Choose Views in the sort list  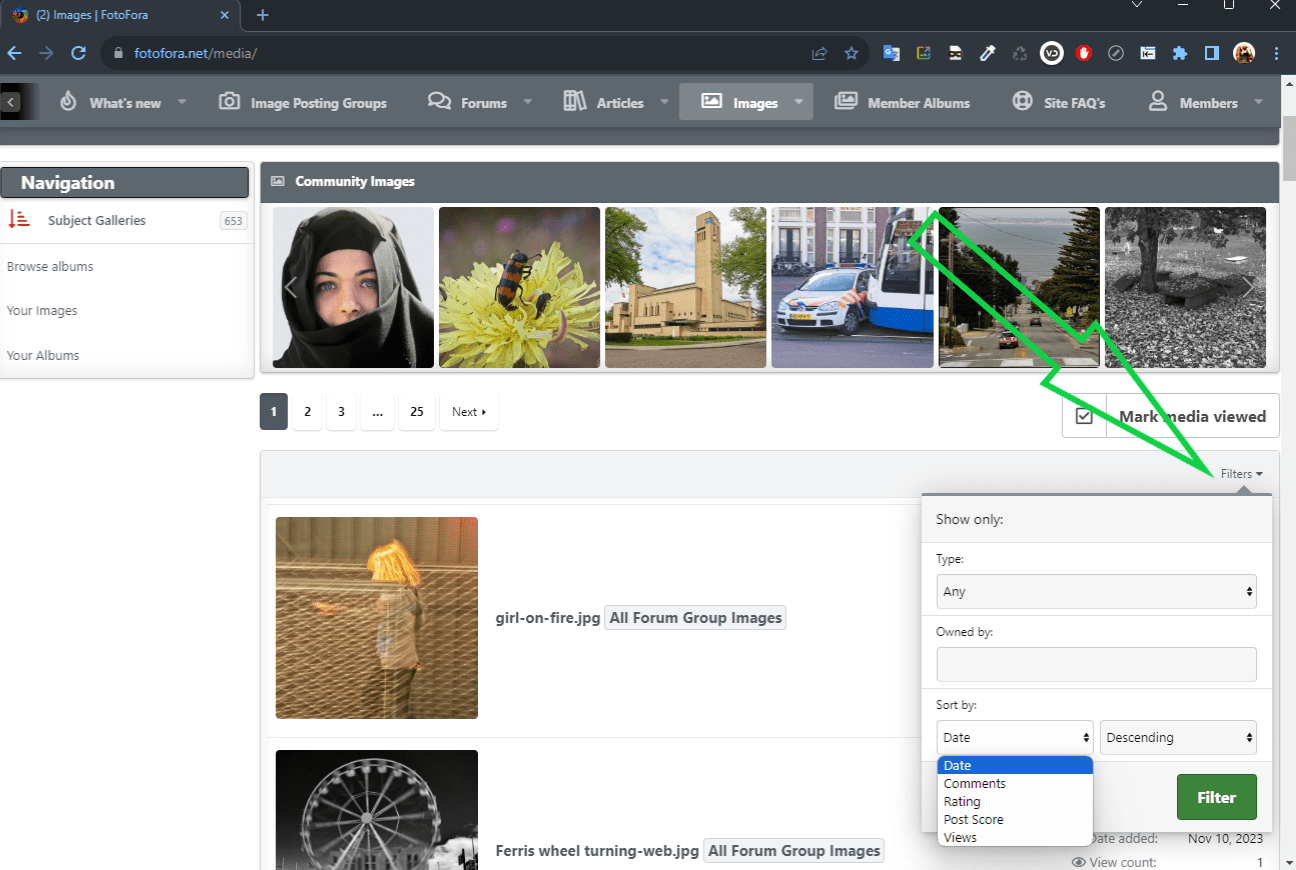(1015, 837)
